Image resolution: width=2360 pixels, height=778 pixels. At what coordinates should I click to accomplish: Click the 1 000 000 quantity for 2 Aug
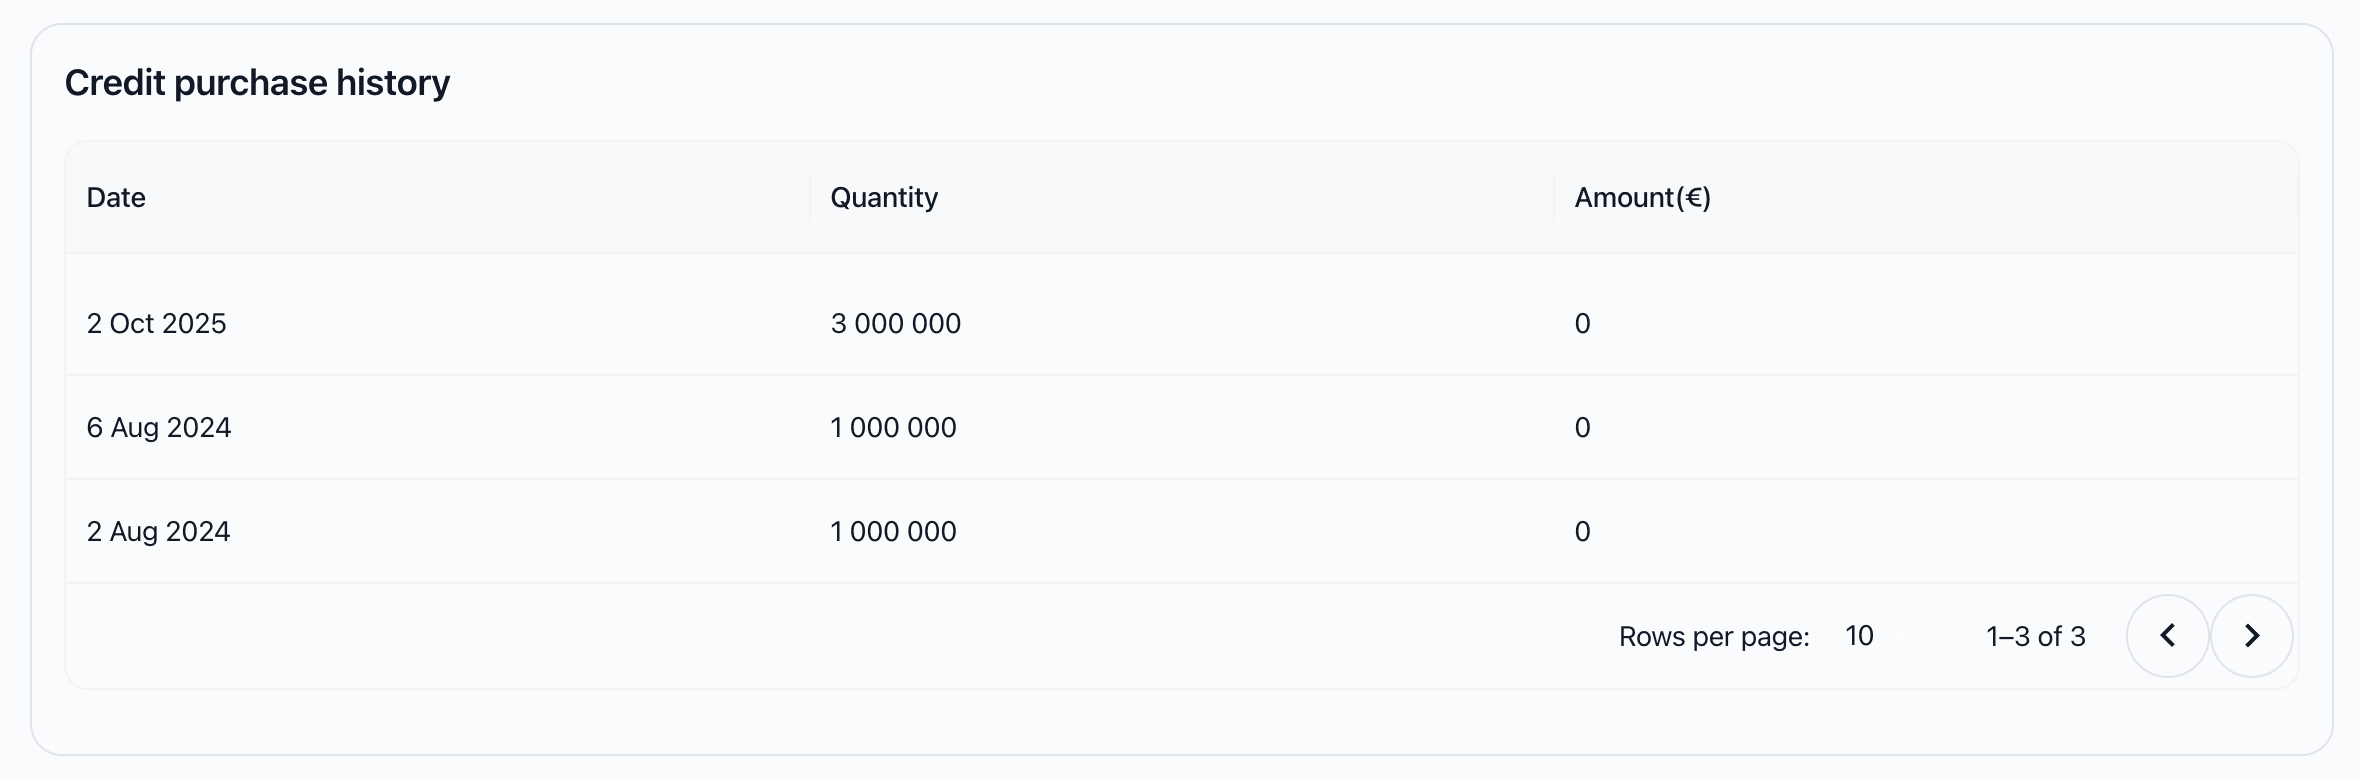[x=893, y=531]
